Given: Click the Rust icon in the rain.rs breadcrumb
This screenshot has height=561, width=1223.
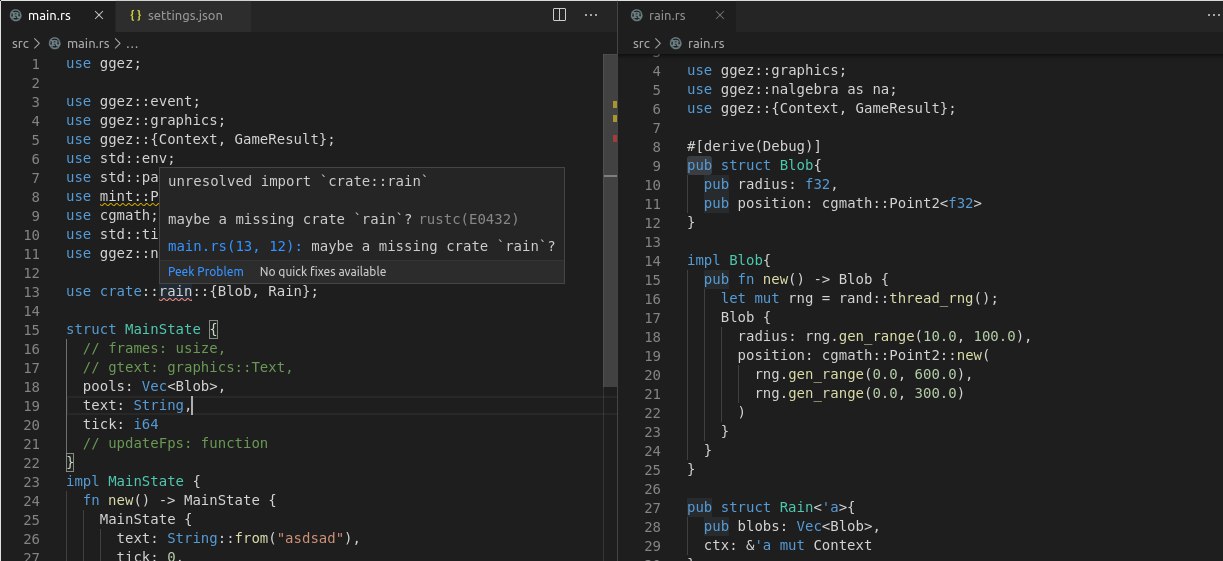Looking at the screenshot, I should click(675, 44).
